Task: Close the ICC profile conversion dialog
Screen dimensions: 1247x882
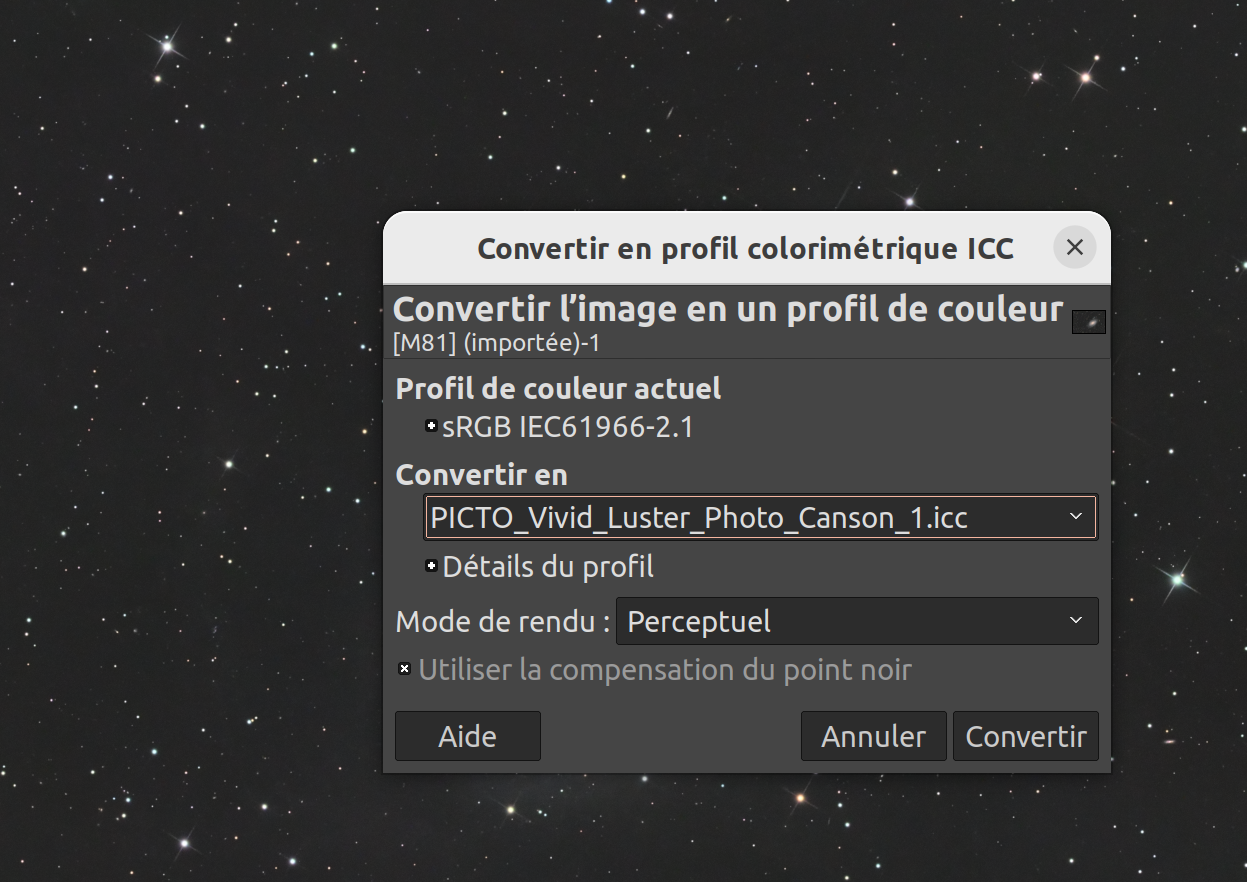Action: tap(1075, 247)
